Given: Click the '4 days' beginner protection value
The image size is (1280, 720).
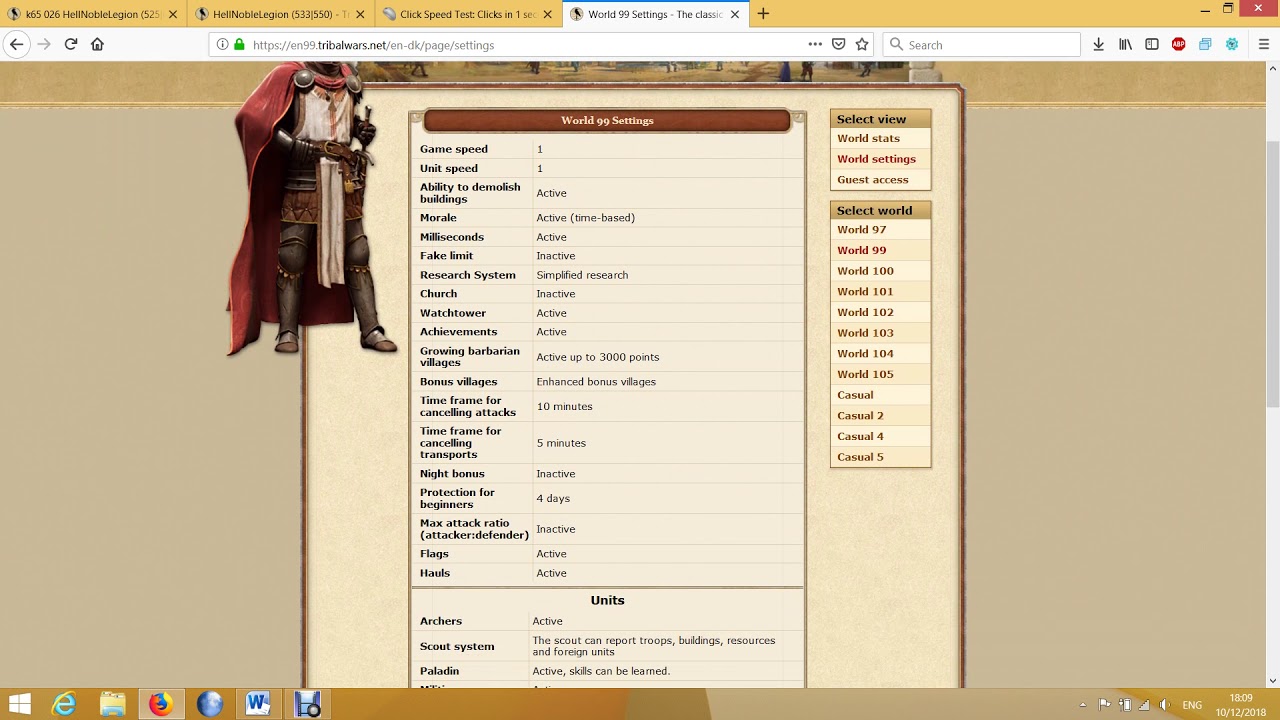Looking at the screenshot, I should point(553,498).
